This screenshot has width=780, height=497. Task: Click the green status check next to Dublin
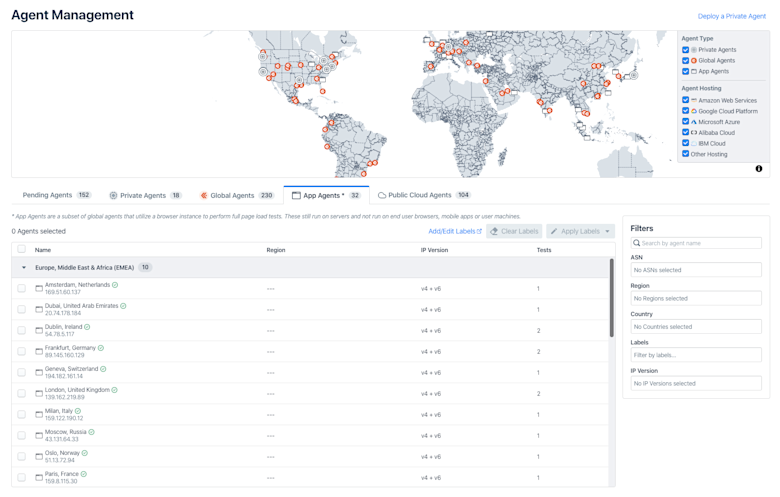[x=87, y=327]
